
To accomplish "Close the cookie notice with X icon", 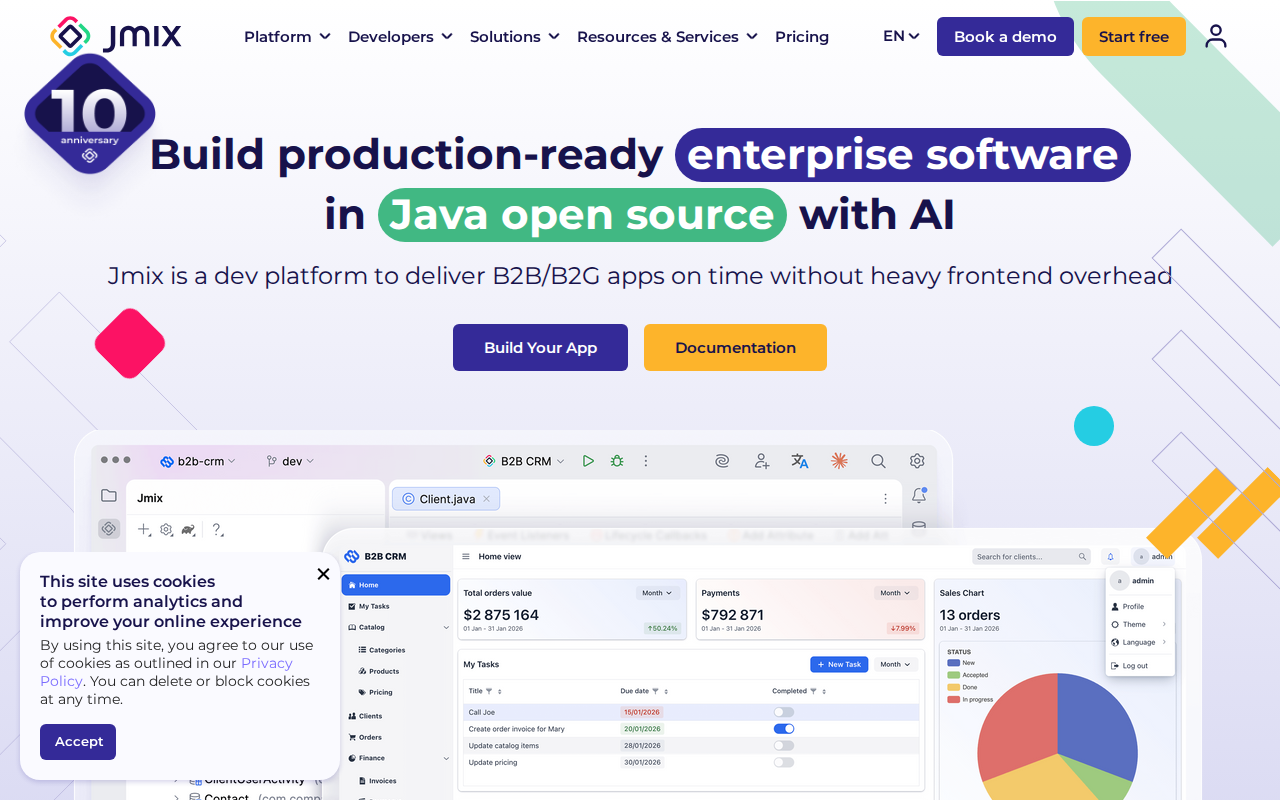I will coord(323,574).
